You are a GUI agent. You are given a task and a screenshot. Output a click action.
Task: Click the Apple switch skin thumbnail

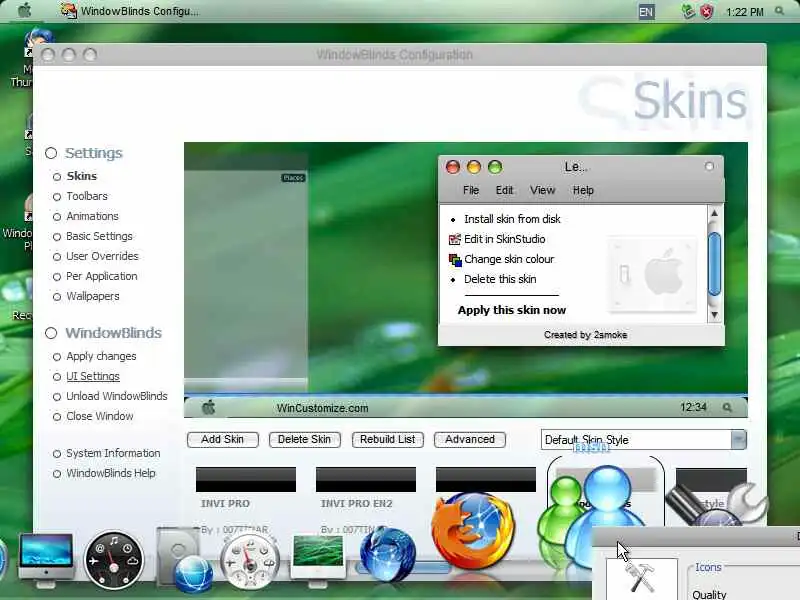[x=652, y=274]
